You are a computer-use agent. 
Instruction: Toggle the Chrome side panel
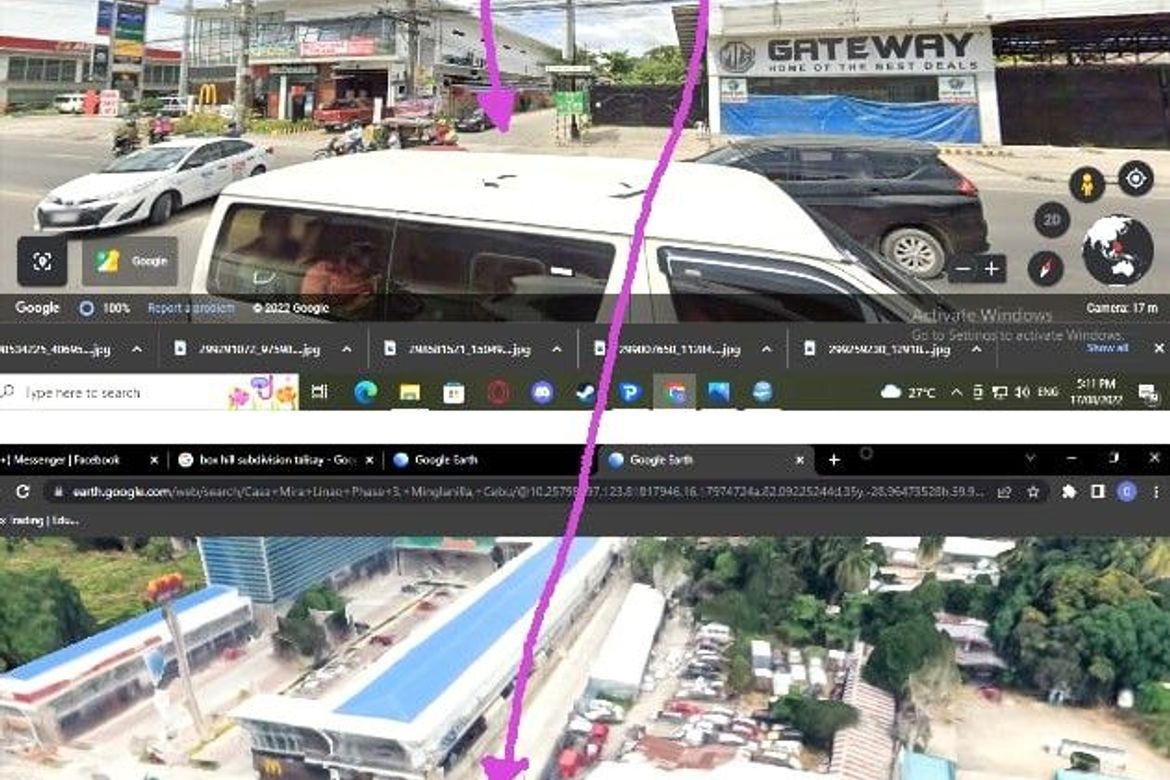click(1098, 491)
